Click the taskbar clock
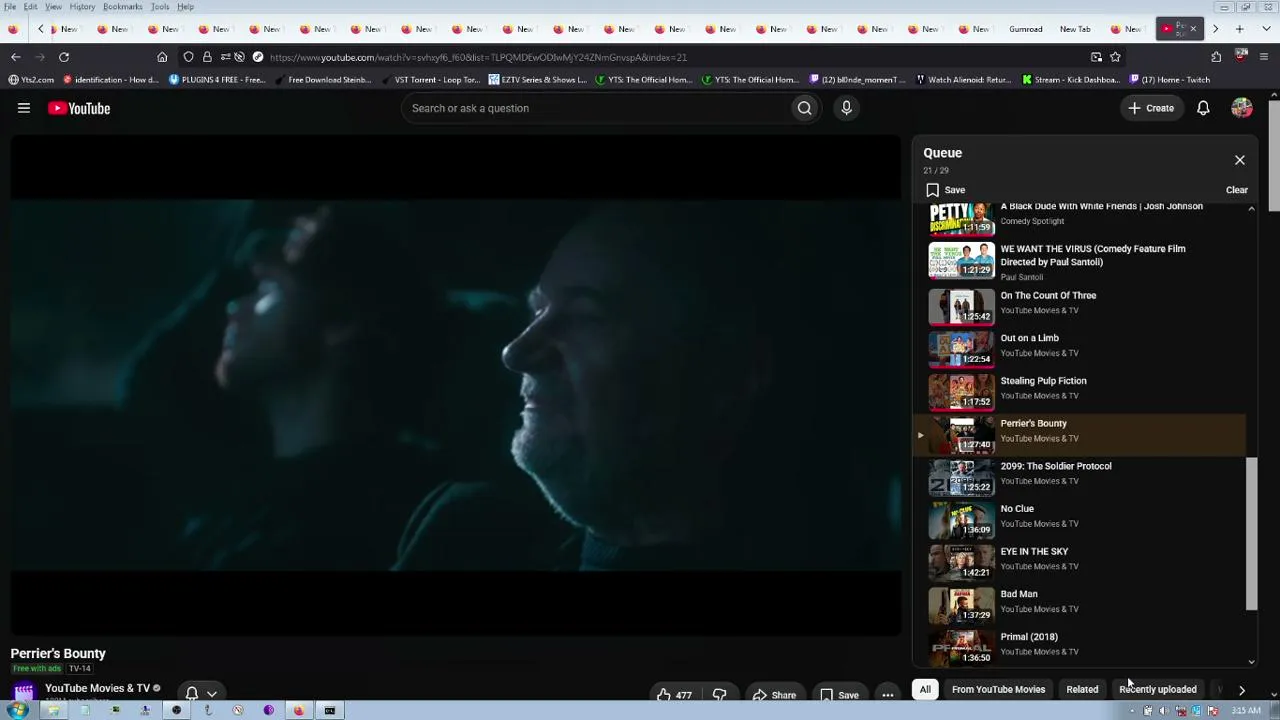The width and height of the screenshot is (1280, 720). click(x=1246, y=711)
